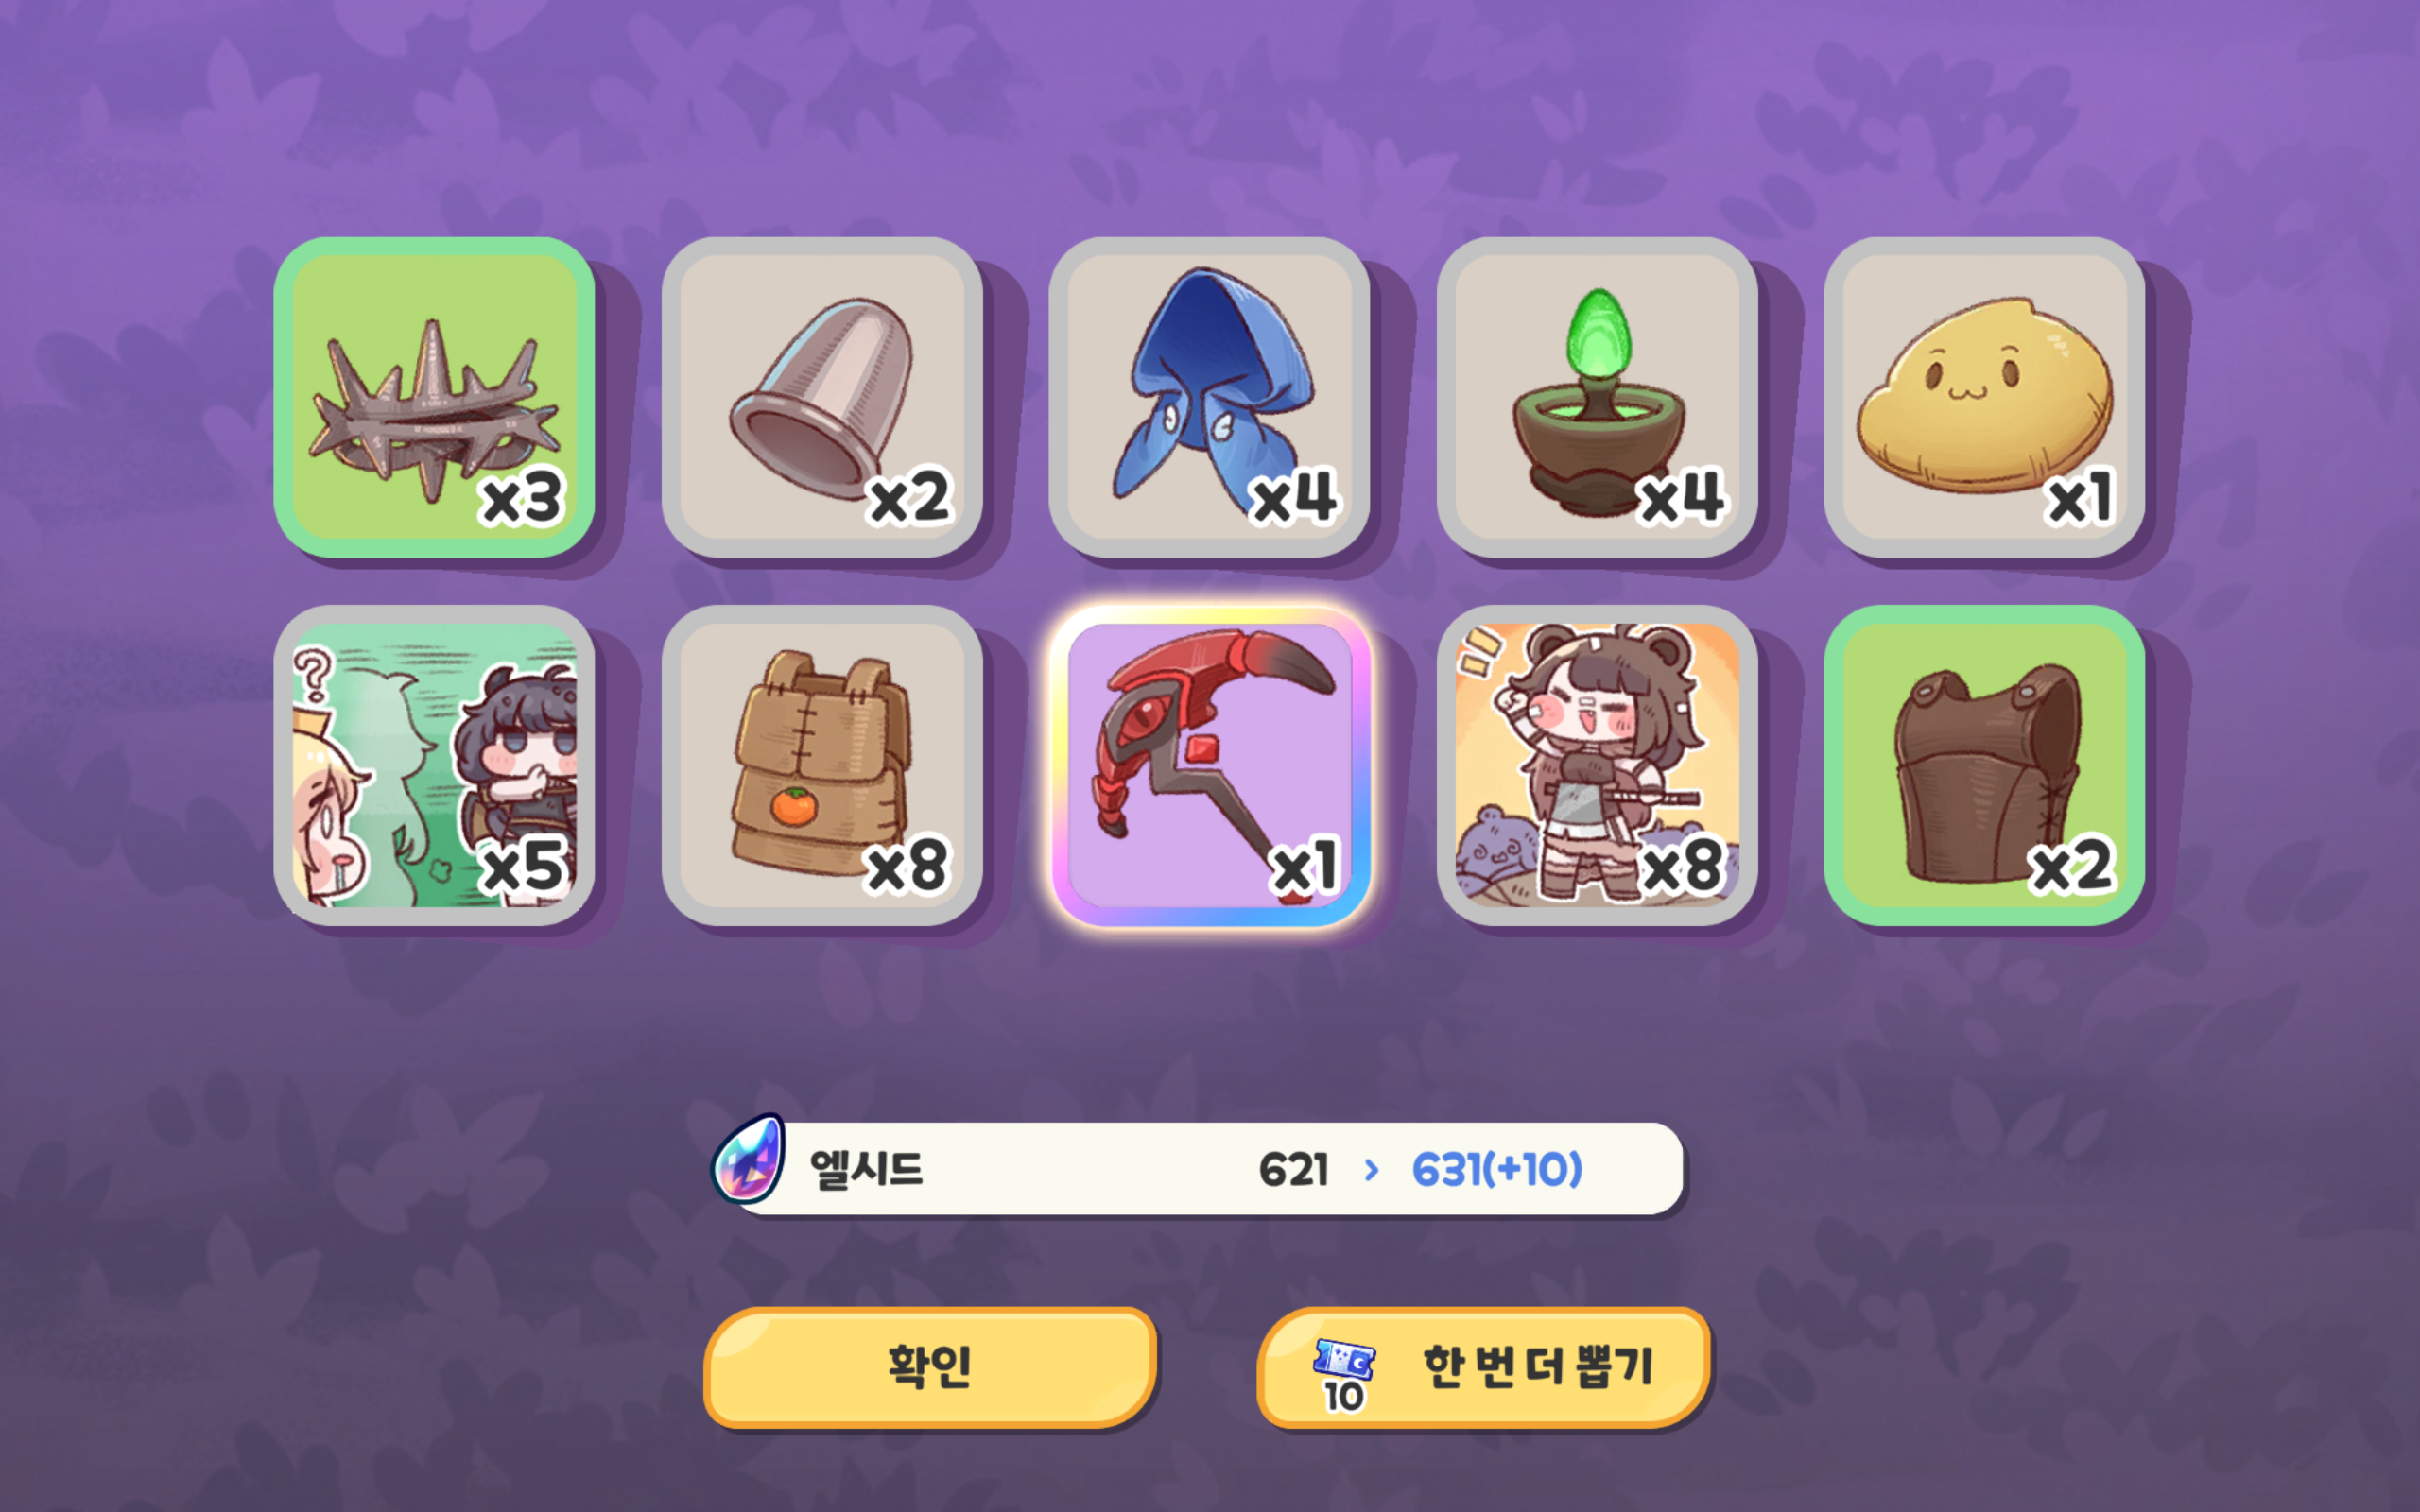Select the green flame brazier item
2420x1512 pixels.
[1597, 397]
